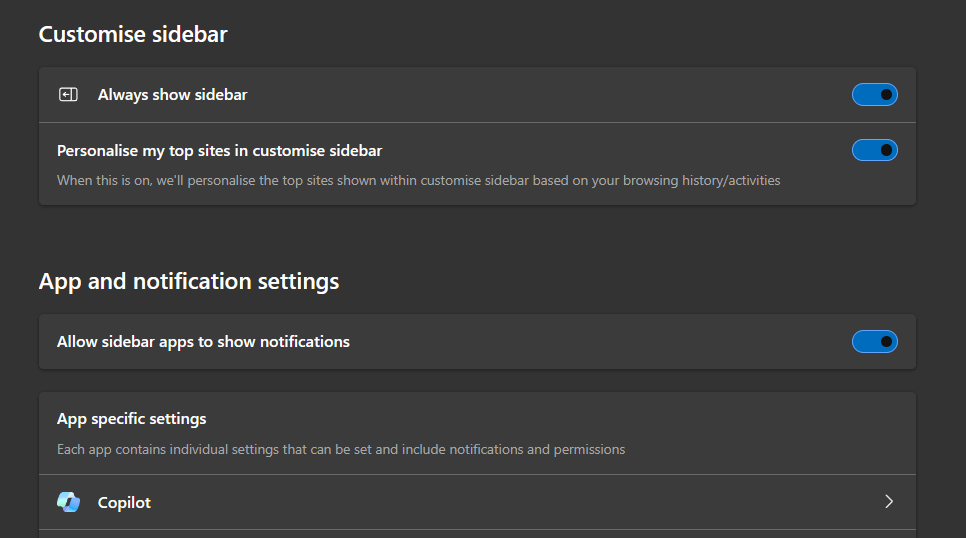Click the Always show sidebar label
The image size is (966, 538).
(x=172, y=95)
